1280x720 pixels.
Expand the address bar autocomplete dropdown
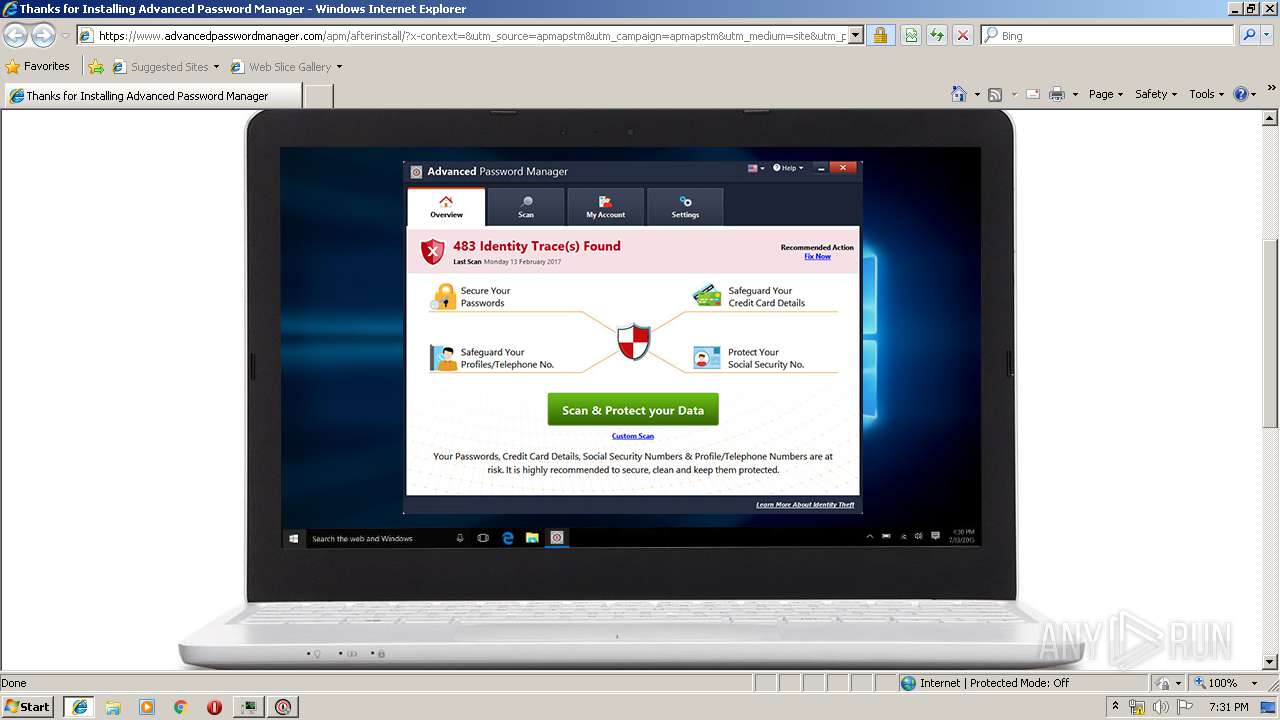(x=855, y=36)
